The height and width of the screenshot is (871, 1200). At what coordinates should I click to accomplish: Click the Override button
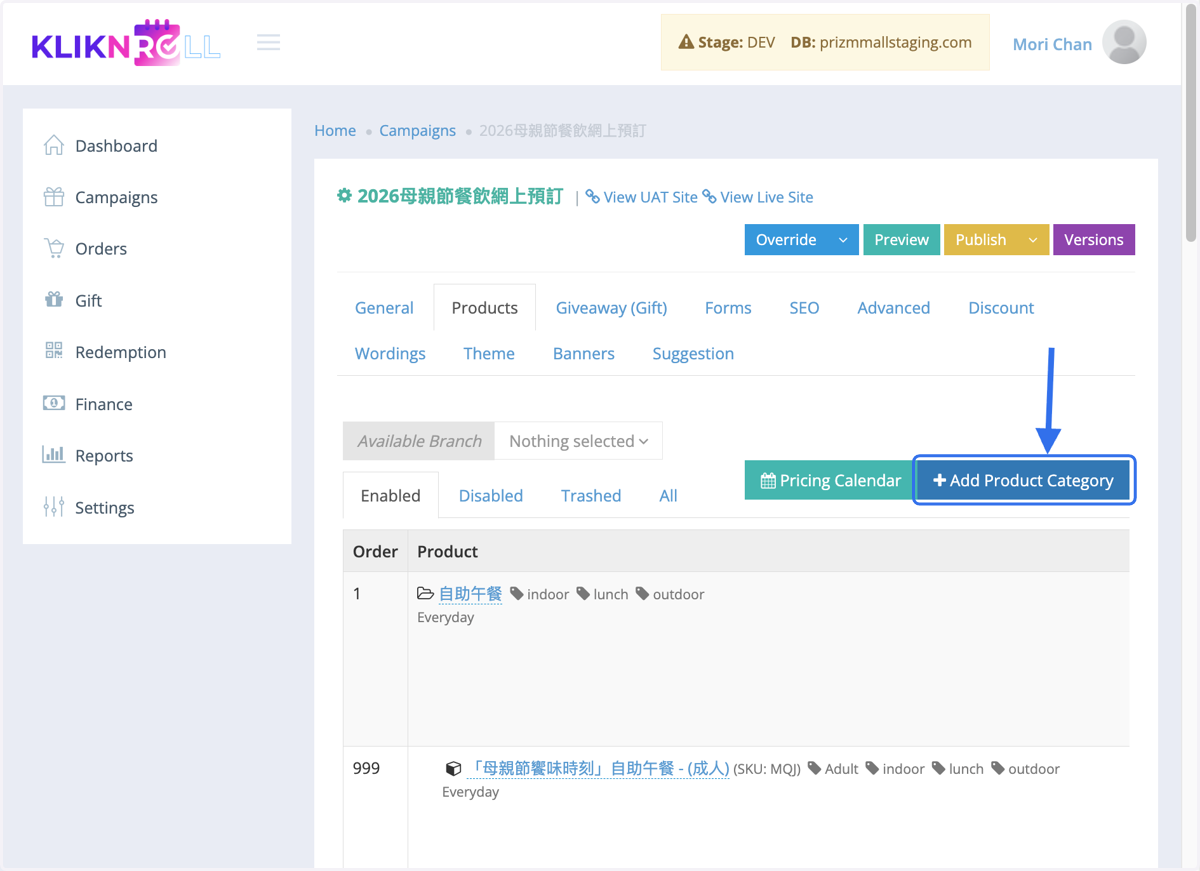[x=787, y=240]
